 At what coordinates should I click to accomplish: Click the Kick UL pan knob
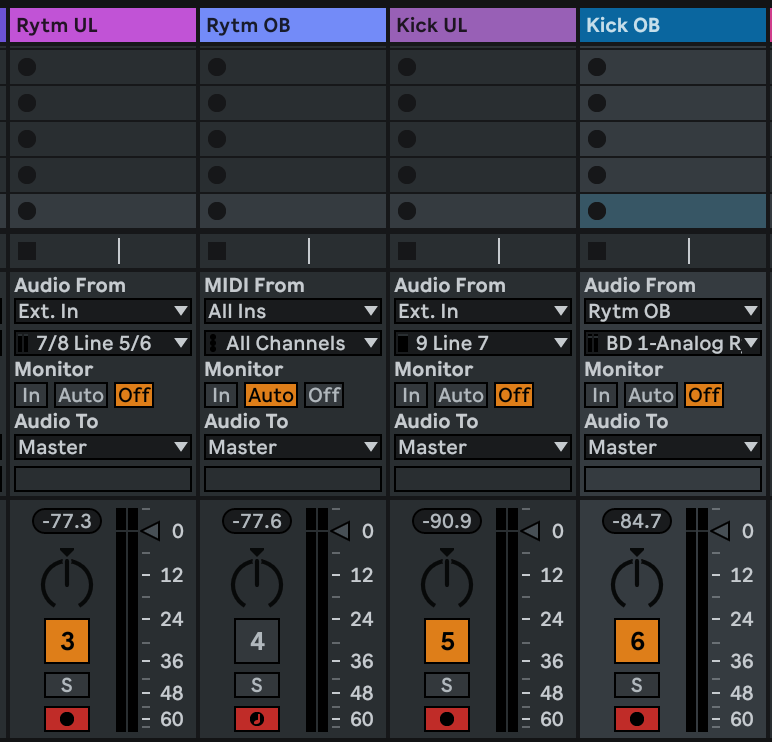447,579
